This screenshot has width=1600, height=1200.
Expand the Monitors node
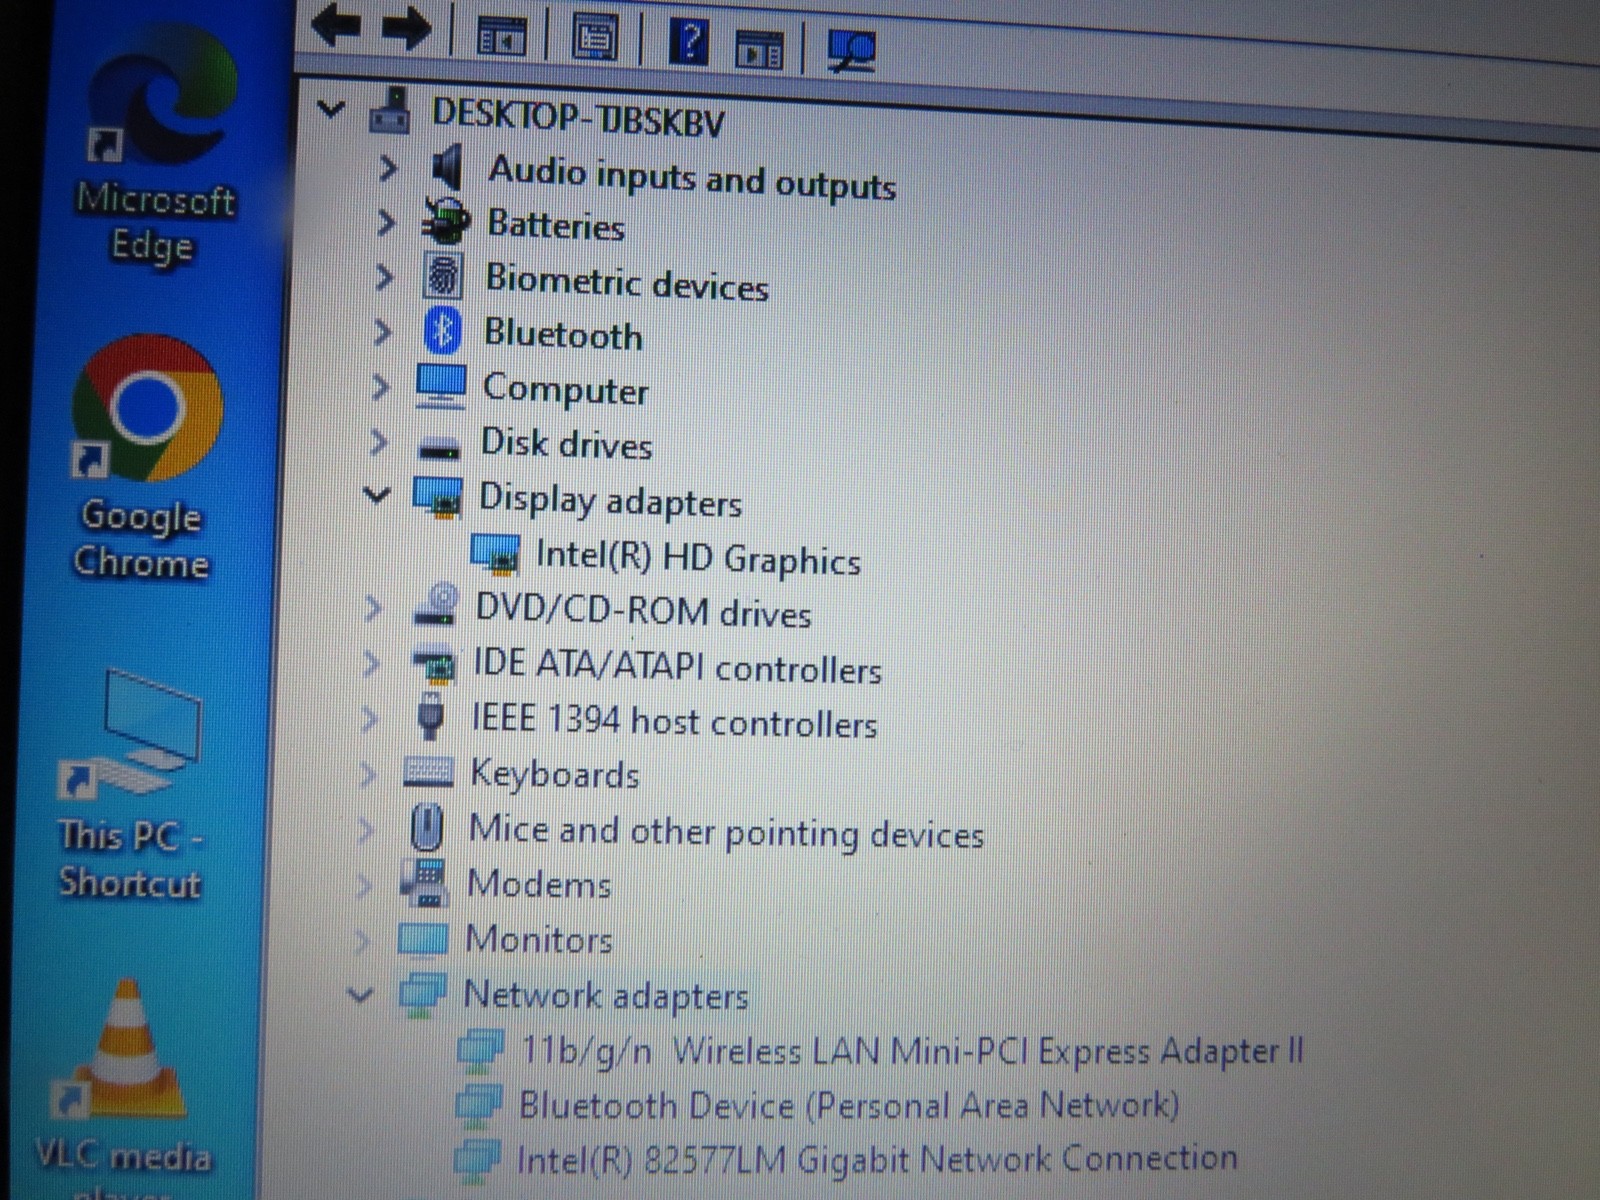coord(362,939)
